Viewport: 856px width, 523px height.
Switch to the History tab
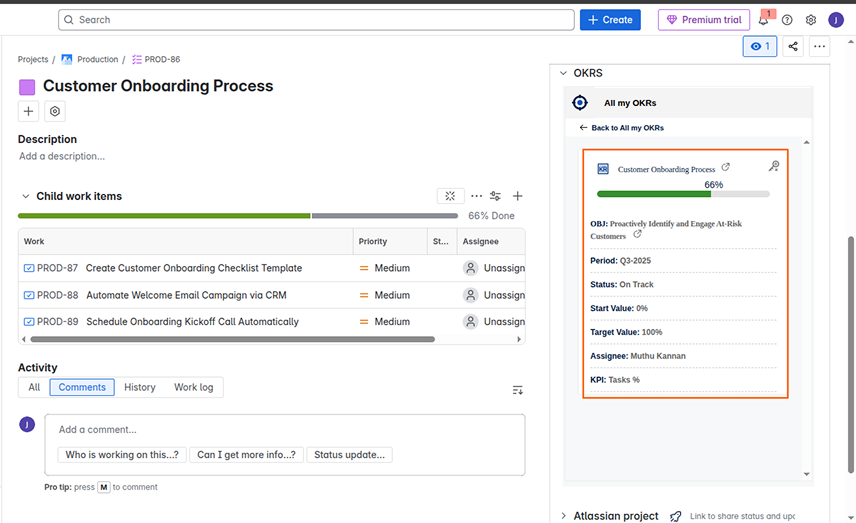[x=140, y=387]
